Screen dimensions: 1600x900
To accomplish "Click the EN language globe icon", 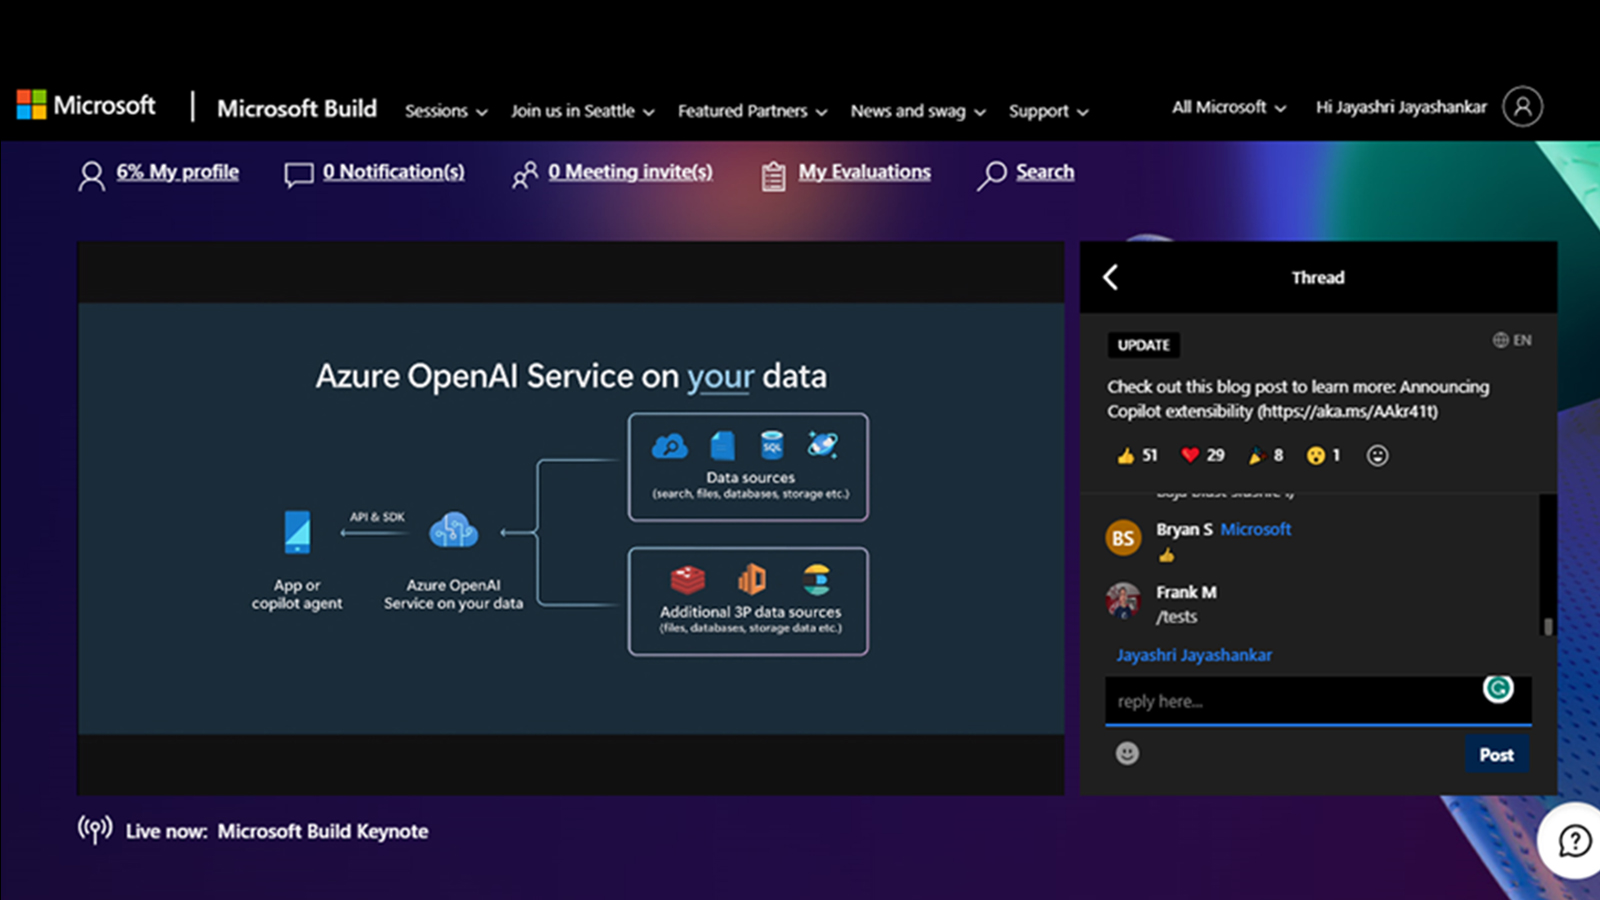I will [x=1500, y=340].
